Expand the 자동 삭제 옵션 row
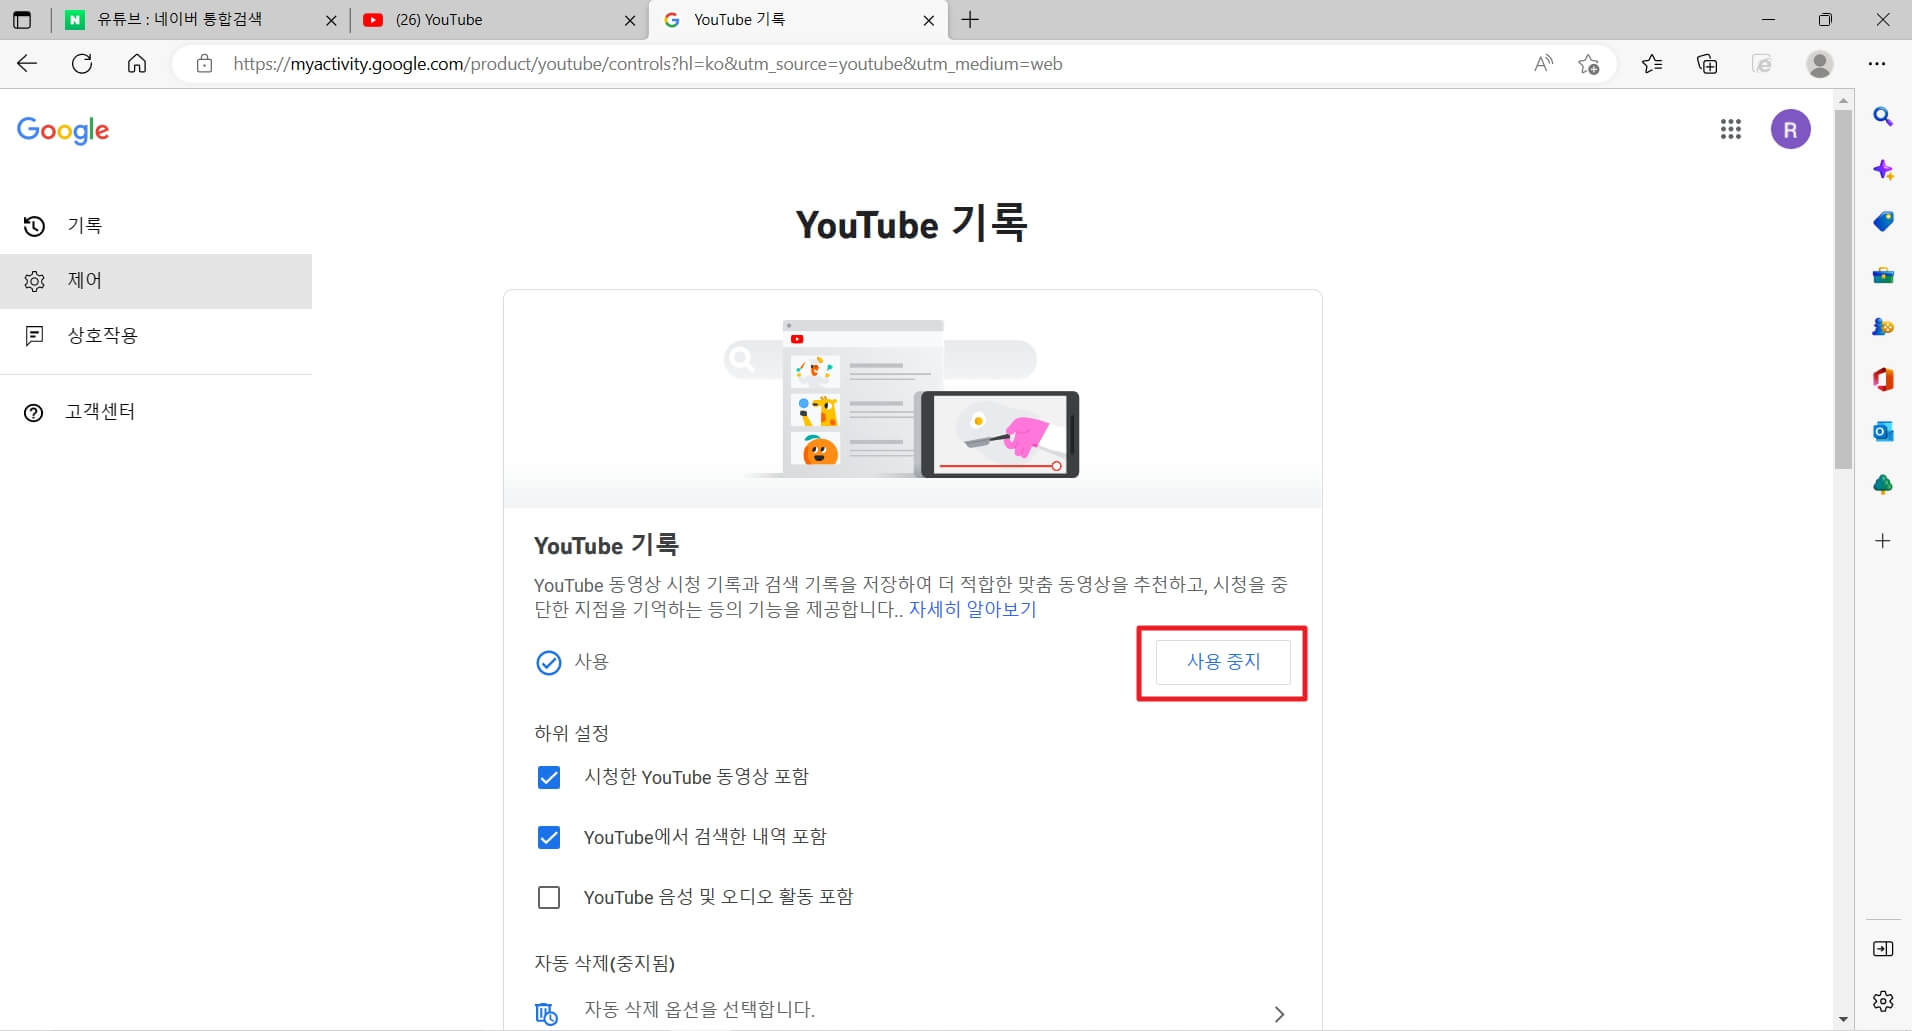This screenshot has width=1912, height=1031. (x=1280, y=1013)
